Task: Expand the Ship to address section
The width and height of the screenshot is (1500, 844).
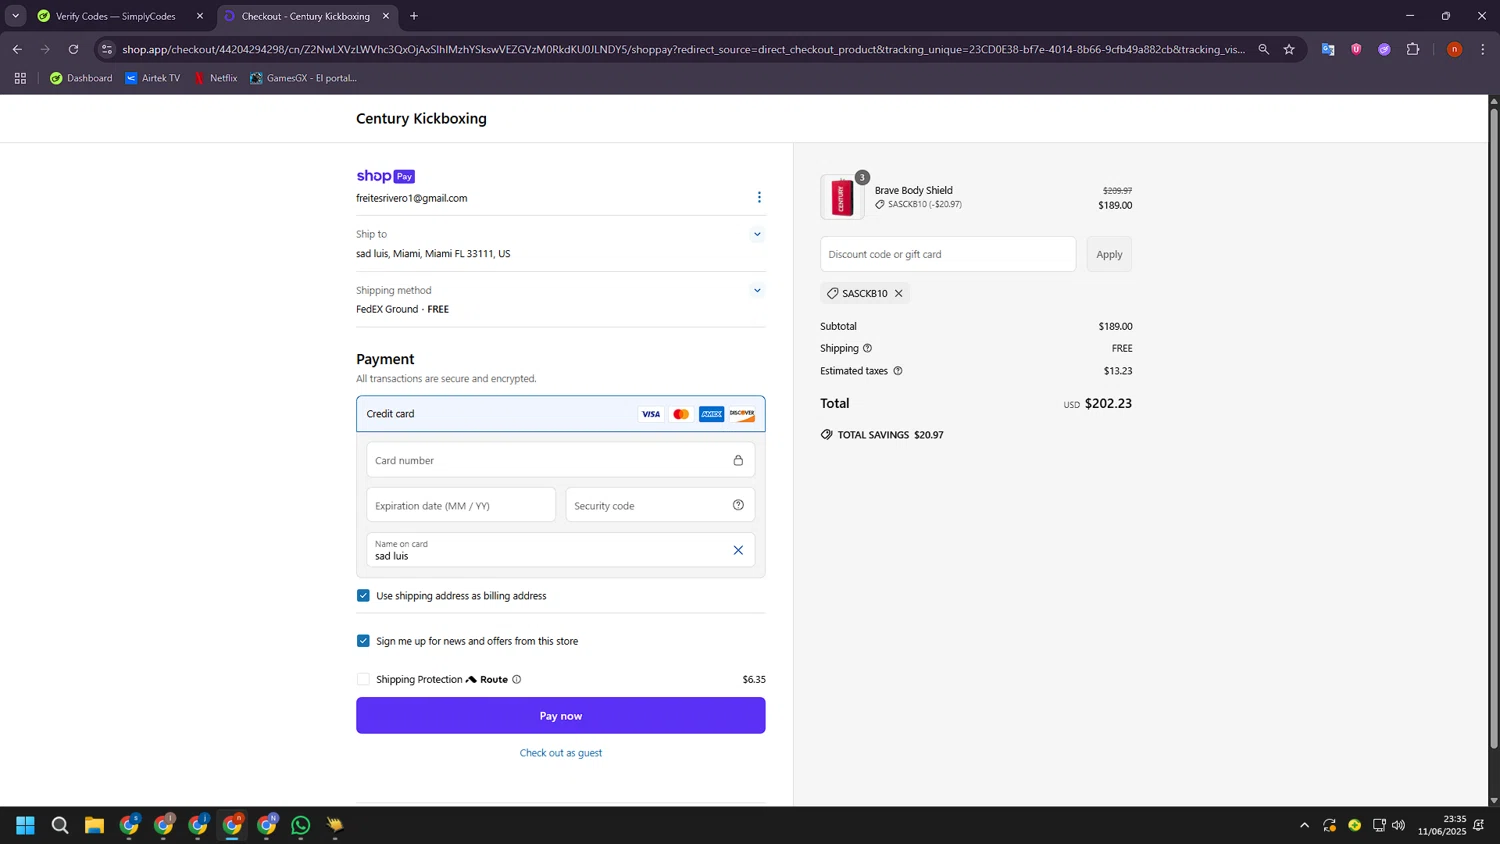Action: [x=757, y=234]
